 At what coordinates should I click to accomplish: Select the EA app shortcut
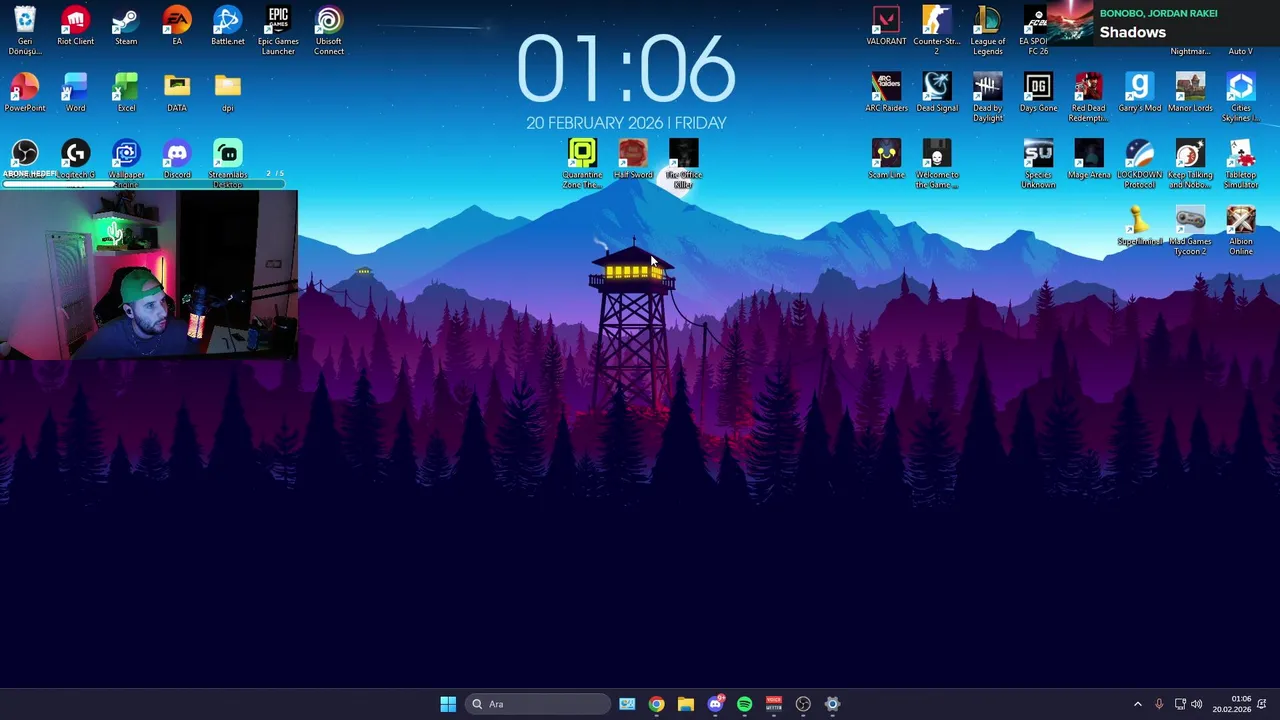click(x=177, y=26)
